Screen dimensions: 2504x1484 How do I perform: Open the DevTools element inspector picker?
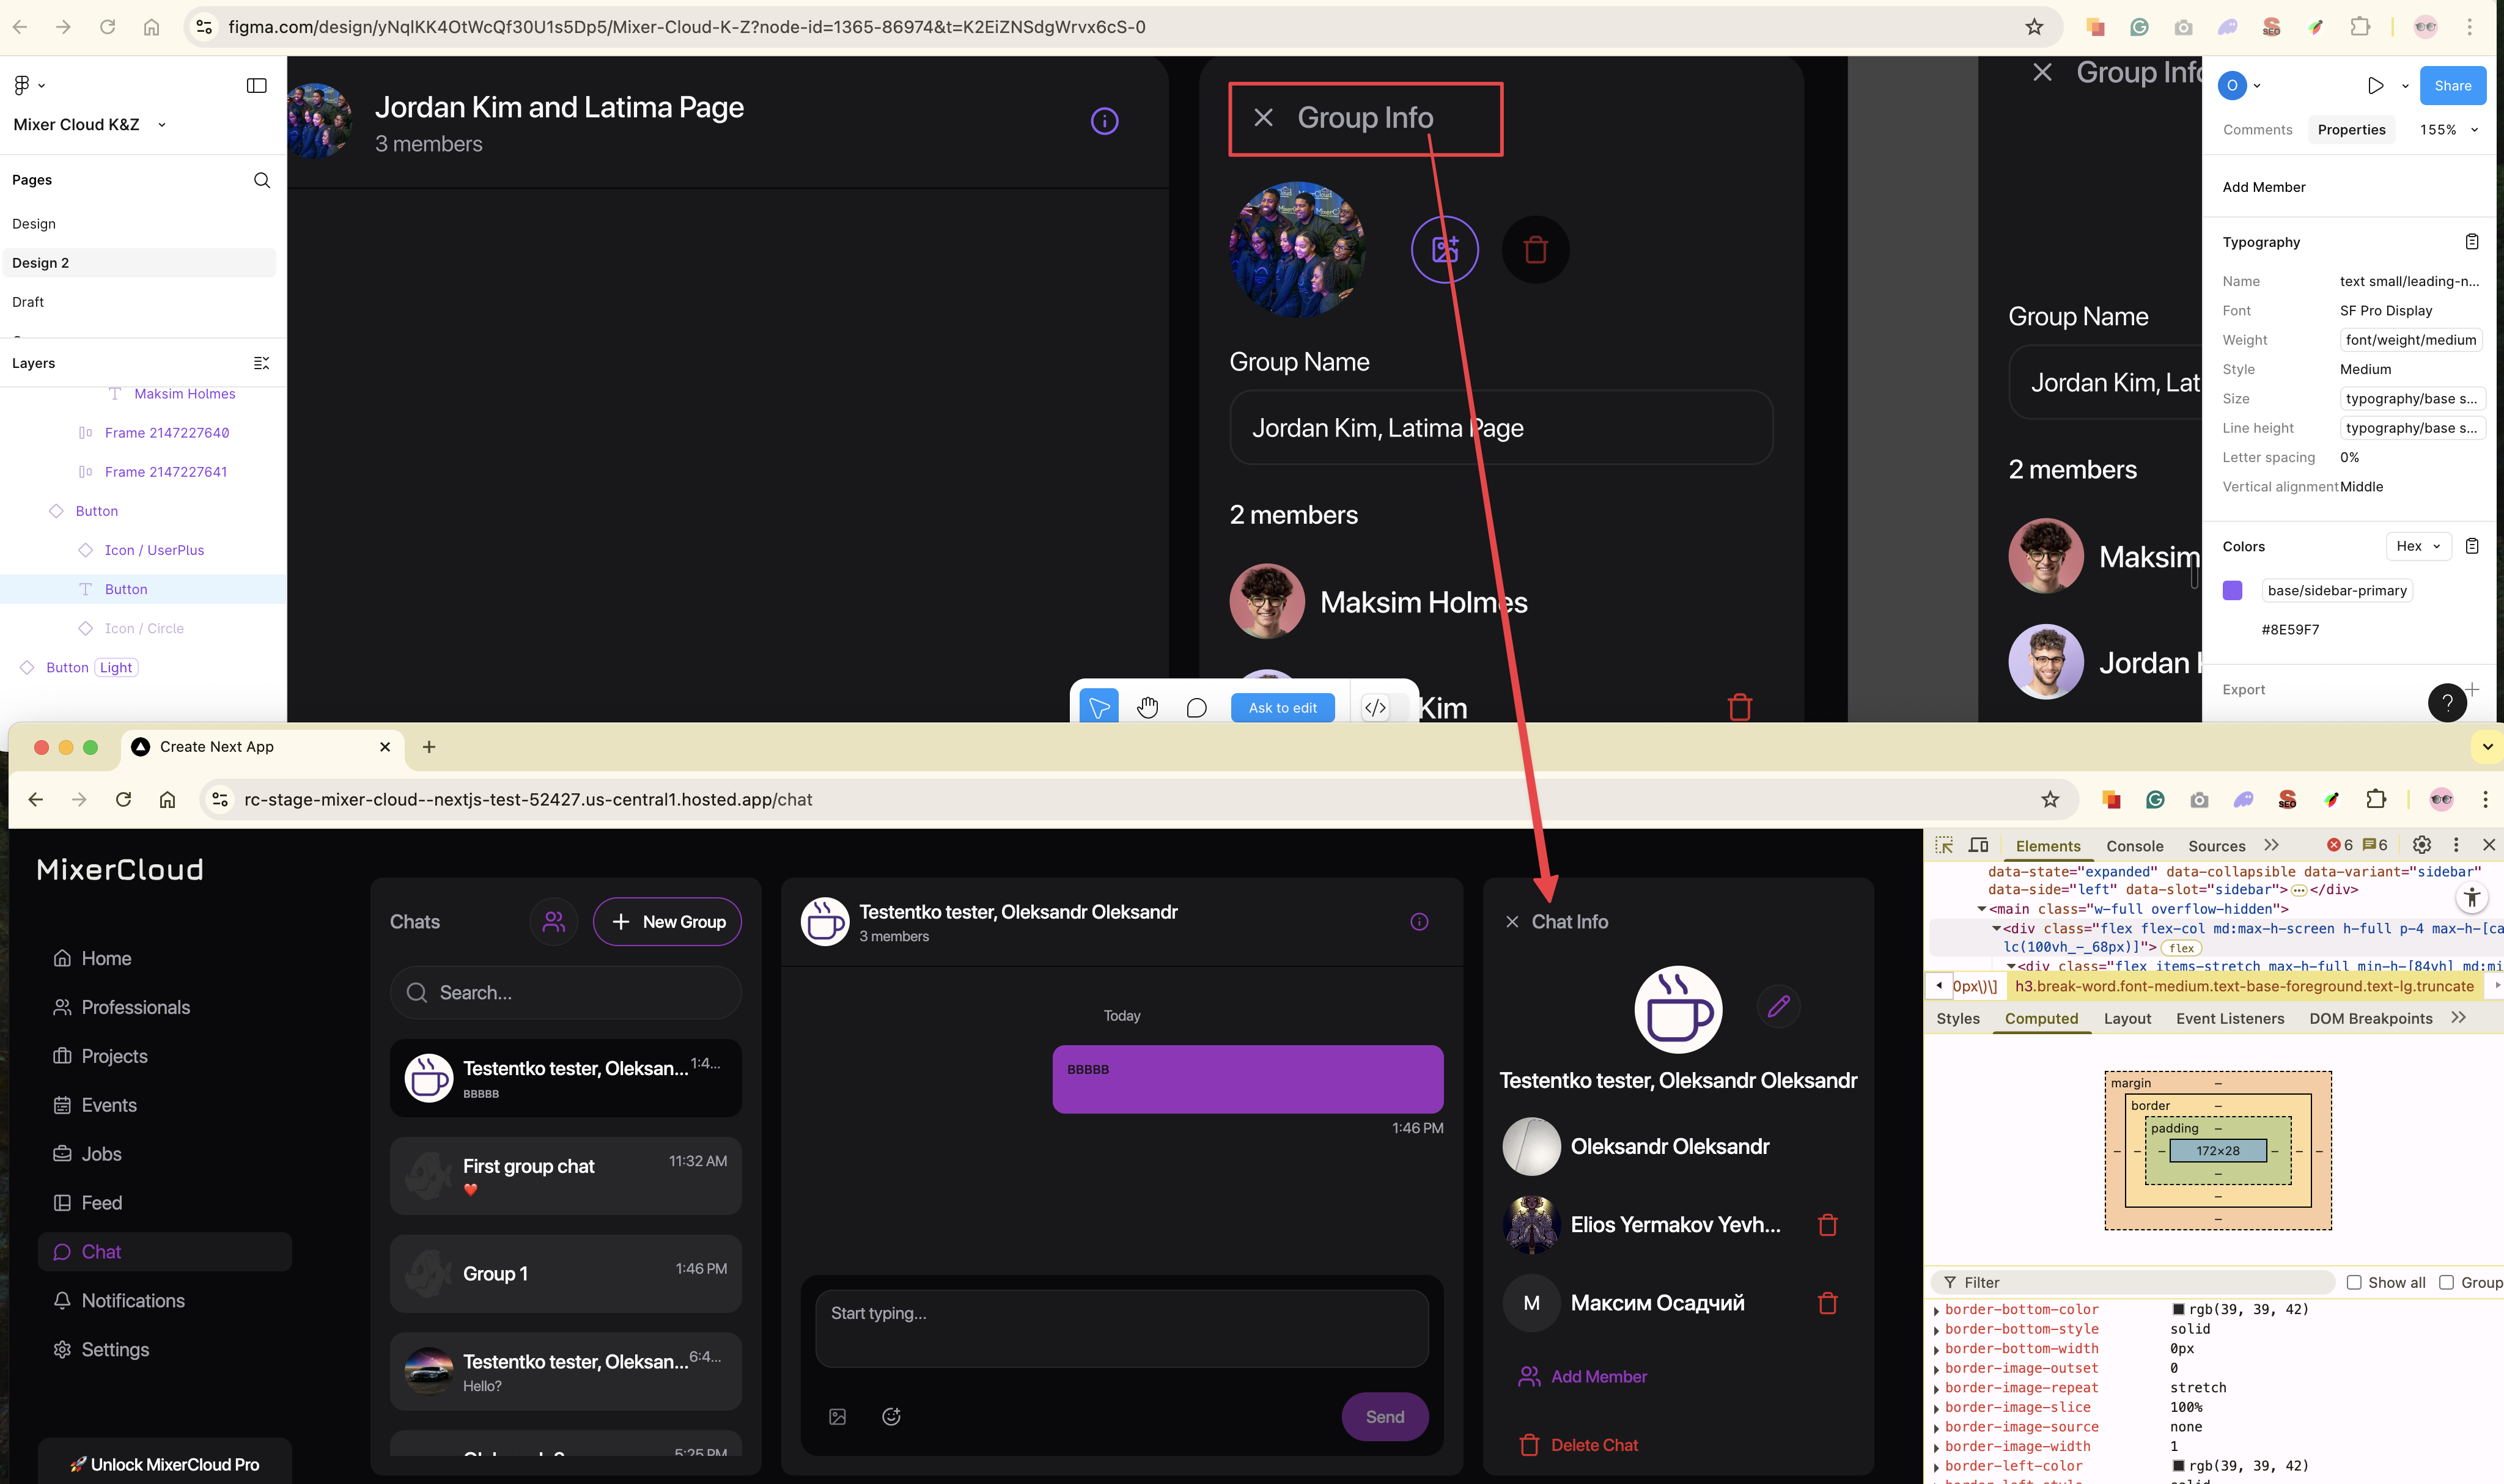pos(1944,845)
